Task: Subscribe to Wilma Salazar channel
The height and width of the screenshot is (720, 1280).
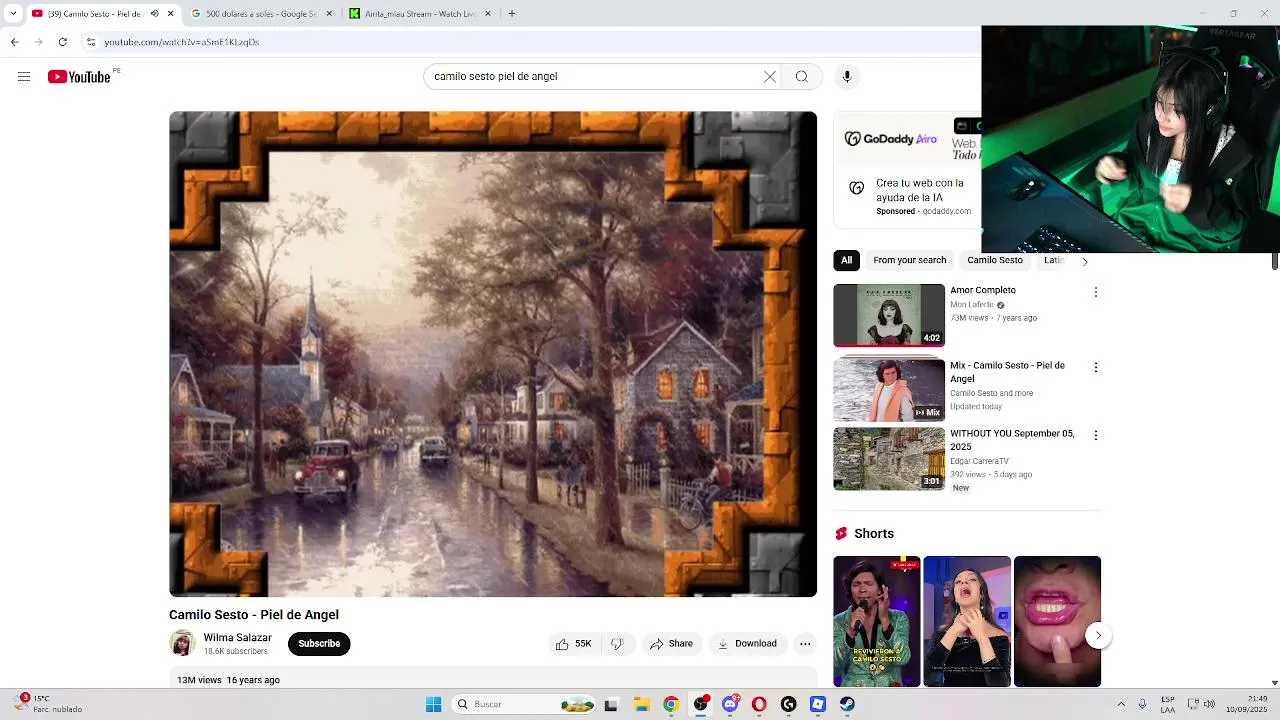Action: click(319, 644)
